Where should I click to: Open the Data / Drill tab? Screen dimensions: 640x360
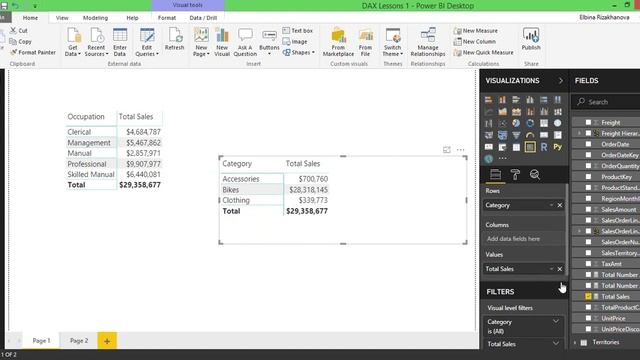(x=203, y=18)
